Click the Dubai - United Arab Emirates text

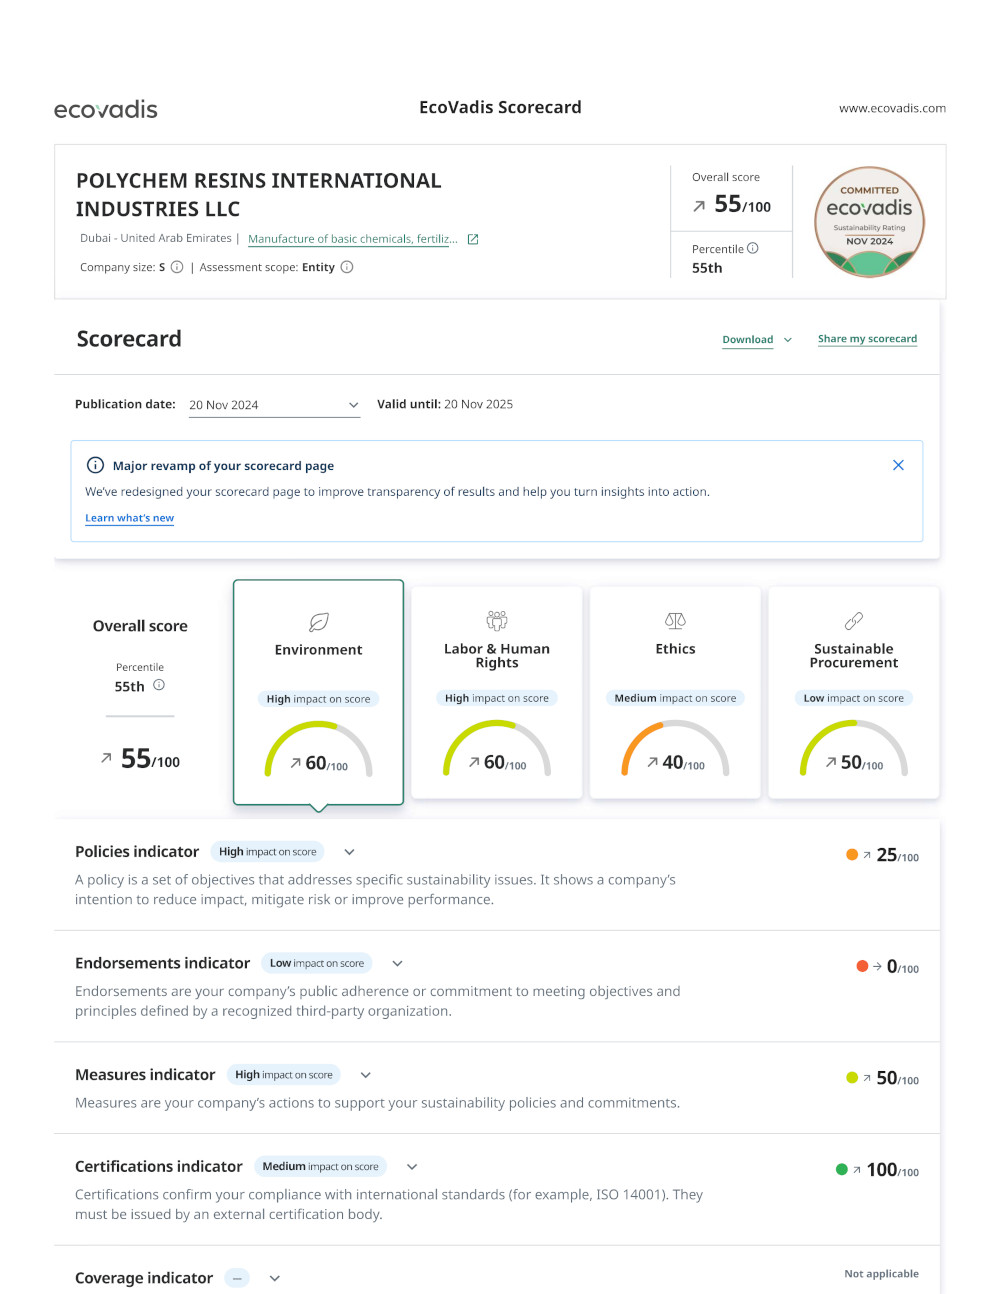(156, 238)
